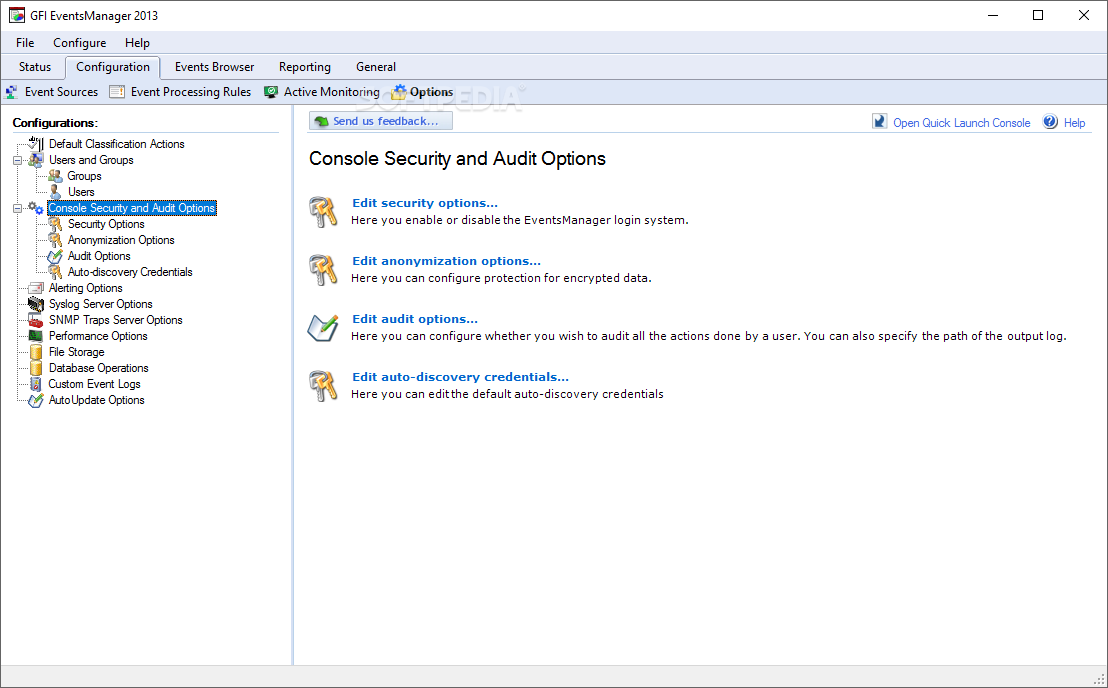Click the keys icon beside Edit security options

(323, 212)
